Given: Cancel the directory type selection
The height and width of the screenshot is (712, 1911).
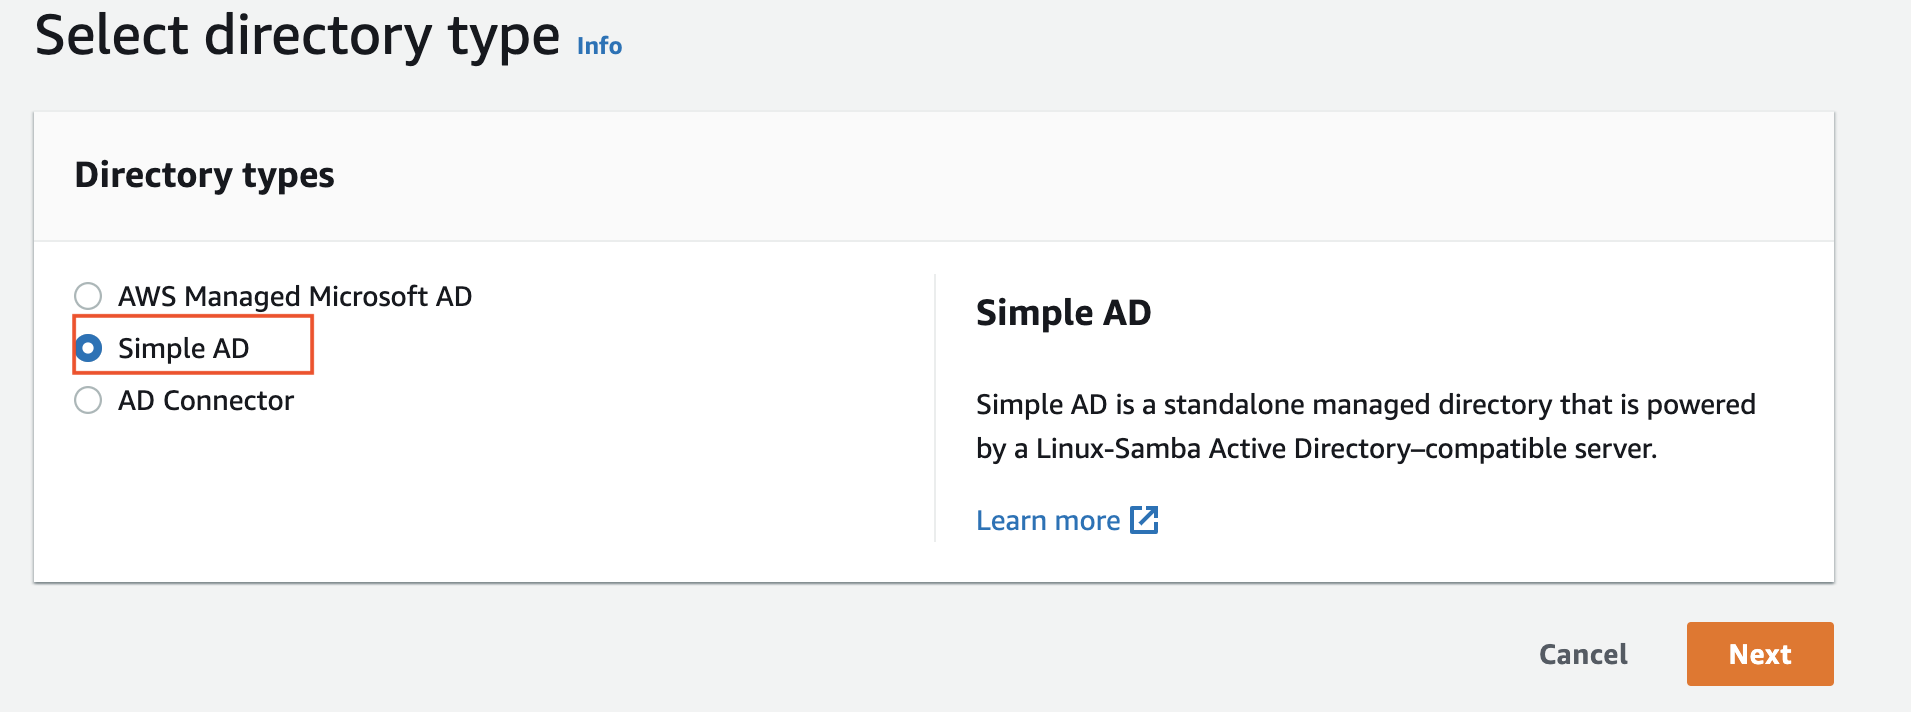Looking at the screenshot, I should coord(1583,654).
